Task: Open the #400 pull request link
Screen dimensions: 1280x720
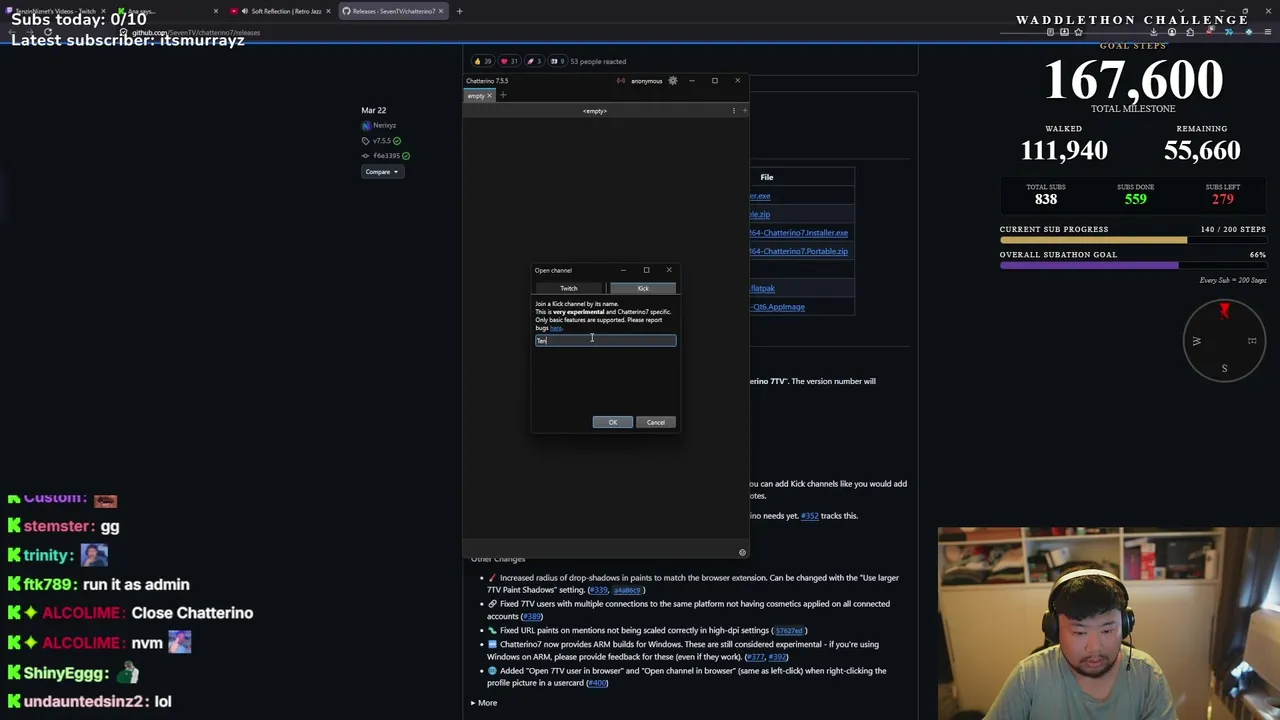Action: coord(598,683)
